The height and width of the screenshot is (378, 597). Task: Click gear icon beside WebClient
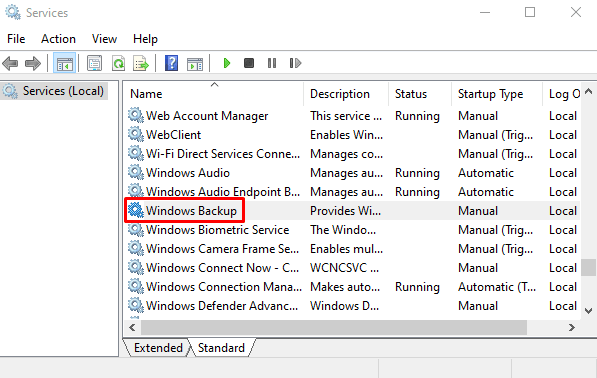(x=136, y=134)
